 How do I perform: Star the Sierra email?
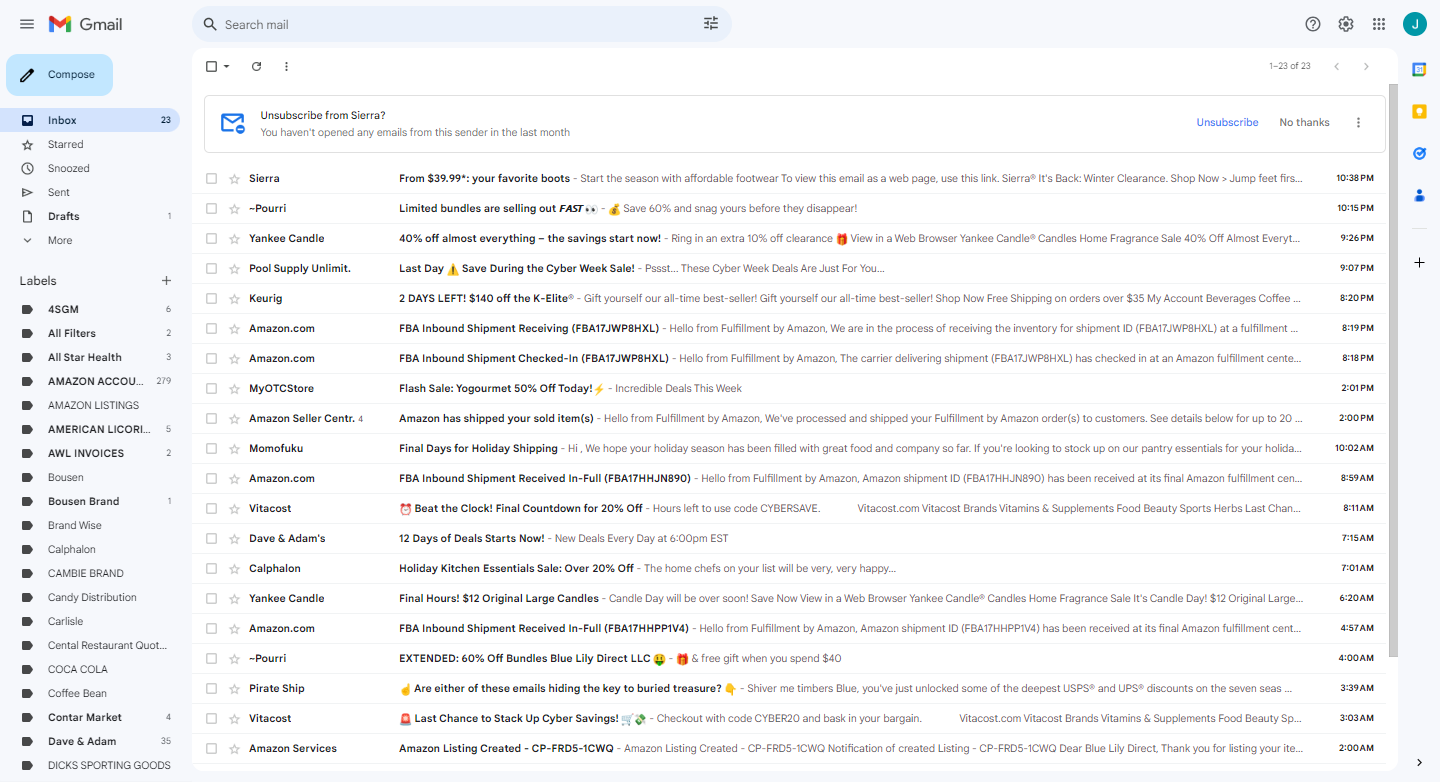click(x=235, y=178)
